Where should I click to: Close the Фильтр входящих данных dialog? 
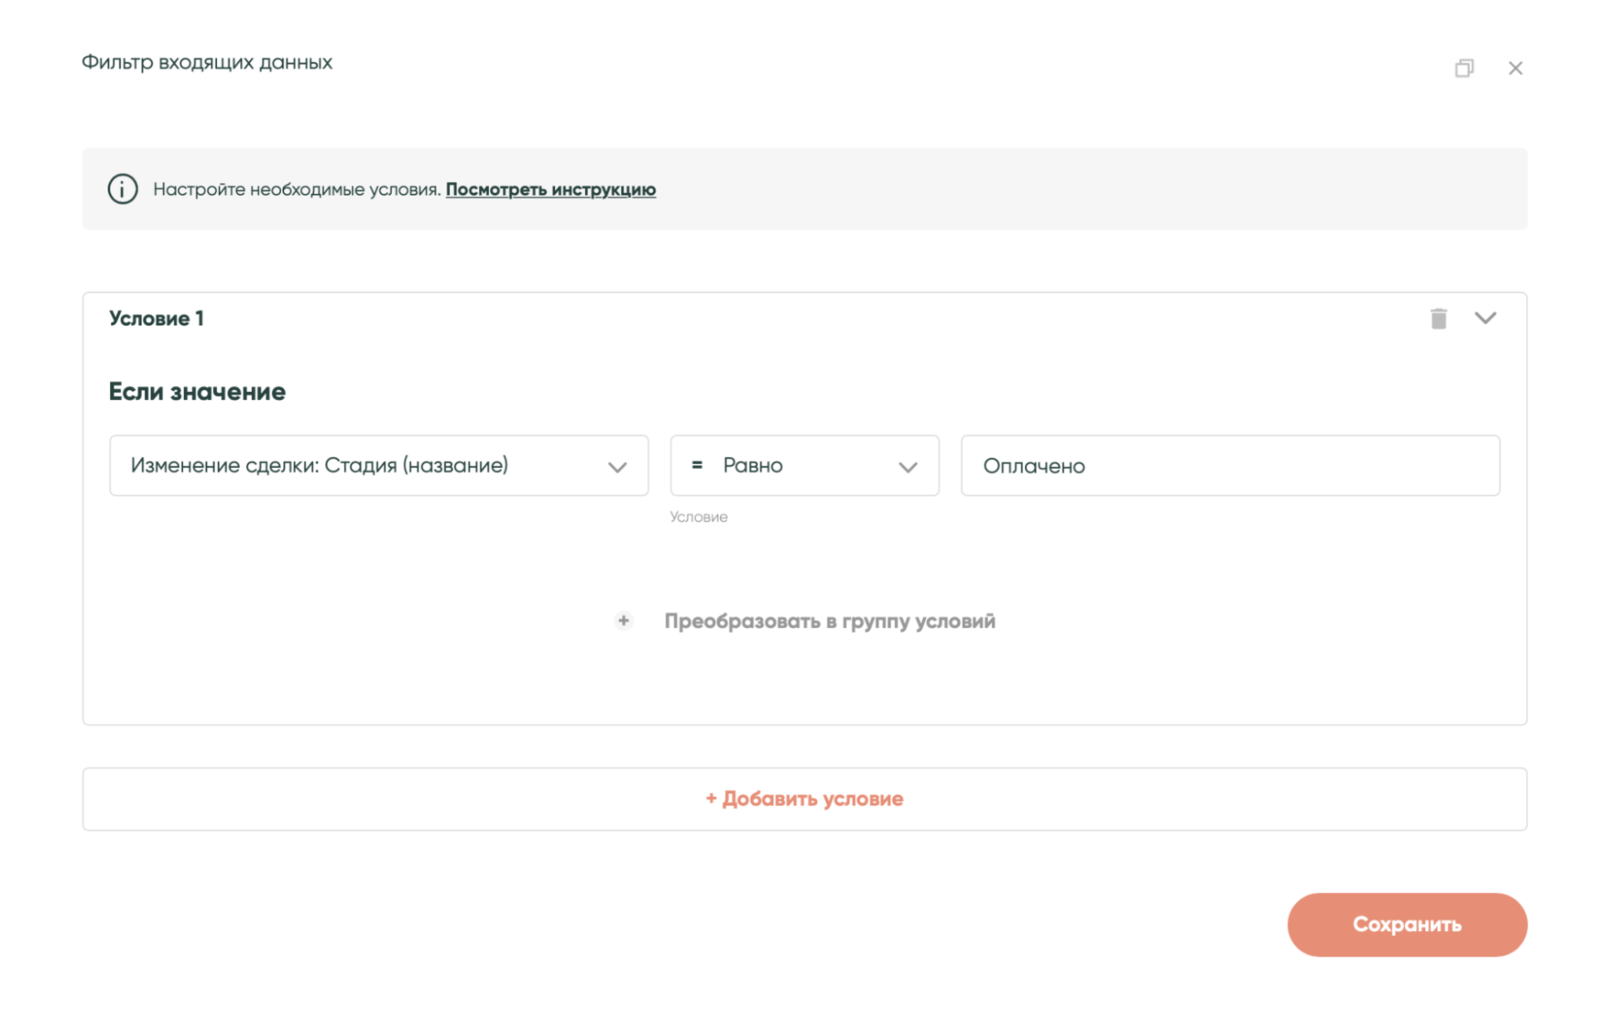click(x=1515, y=68)
